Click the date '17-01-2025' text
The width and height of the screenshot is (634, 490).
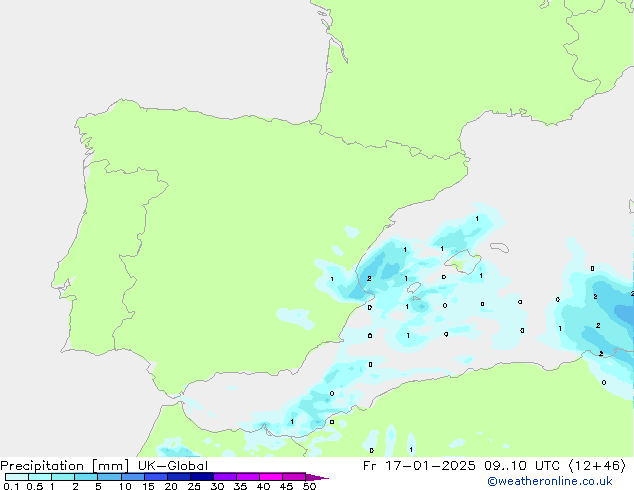click(x=430, y=466)
